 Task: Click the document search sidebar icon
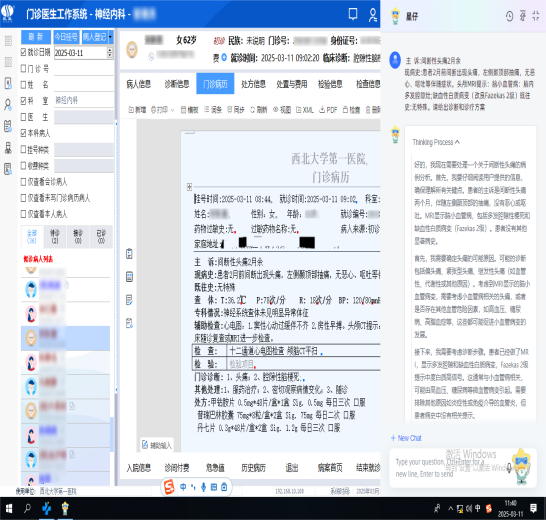point(8,169)
